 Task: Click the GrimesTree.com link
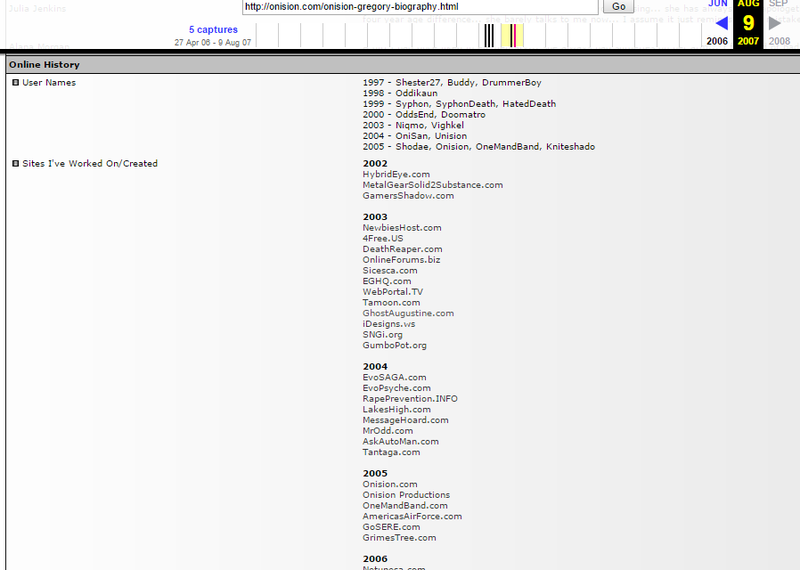pyautogui.click(x=399, y=538)
